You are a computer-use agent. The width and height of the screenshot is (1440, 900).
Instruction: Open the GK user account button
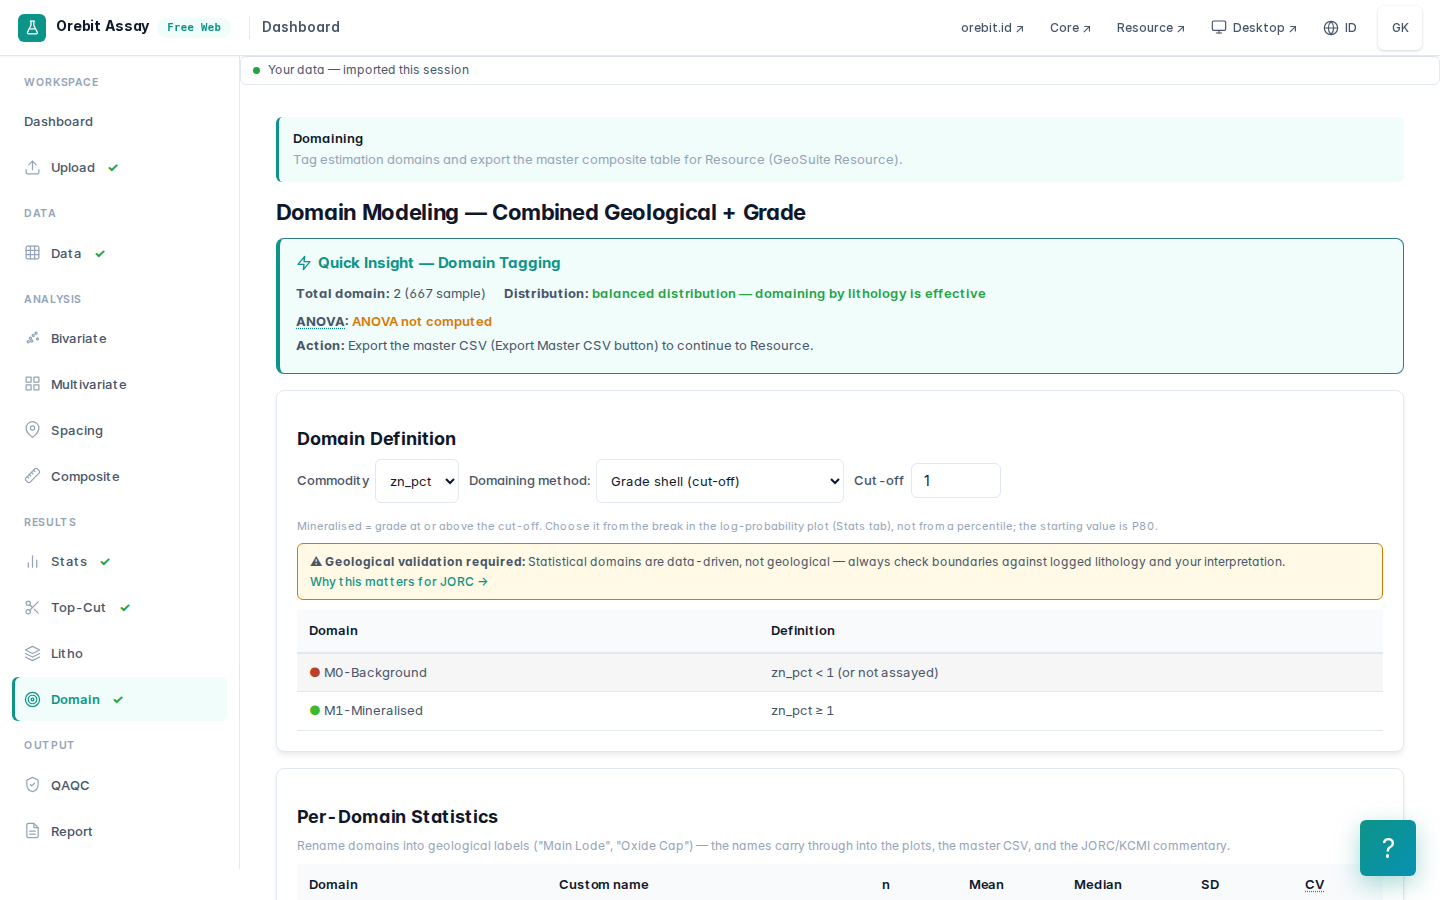click(x=1400, y=28)
